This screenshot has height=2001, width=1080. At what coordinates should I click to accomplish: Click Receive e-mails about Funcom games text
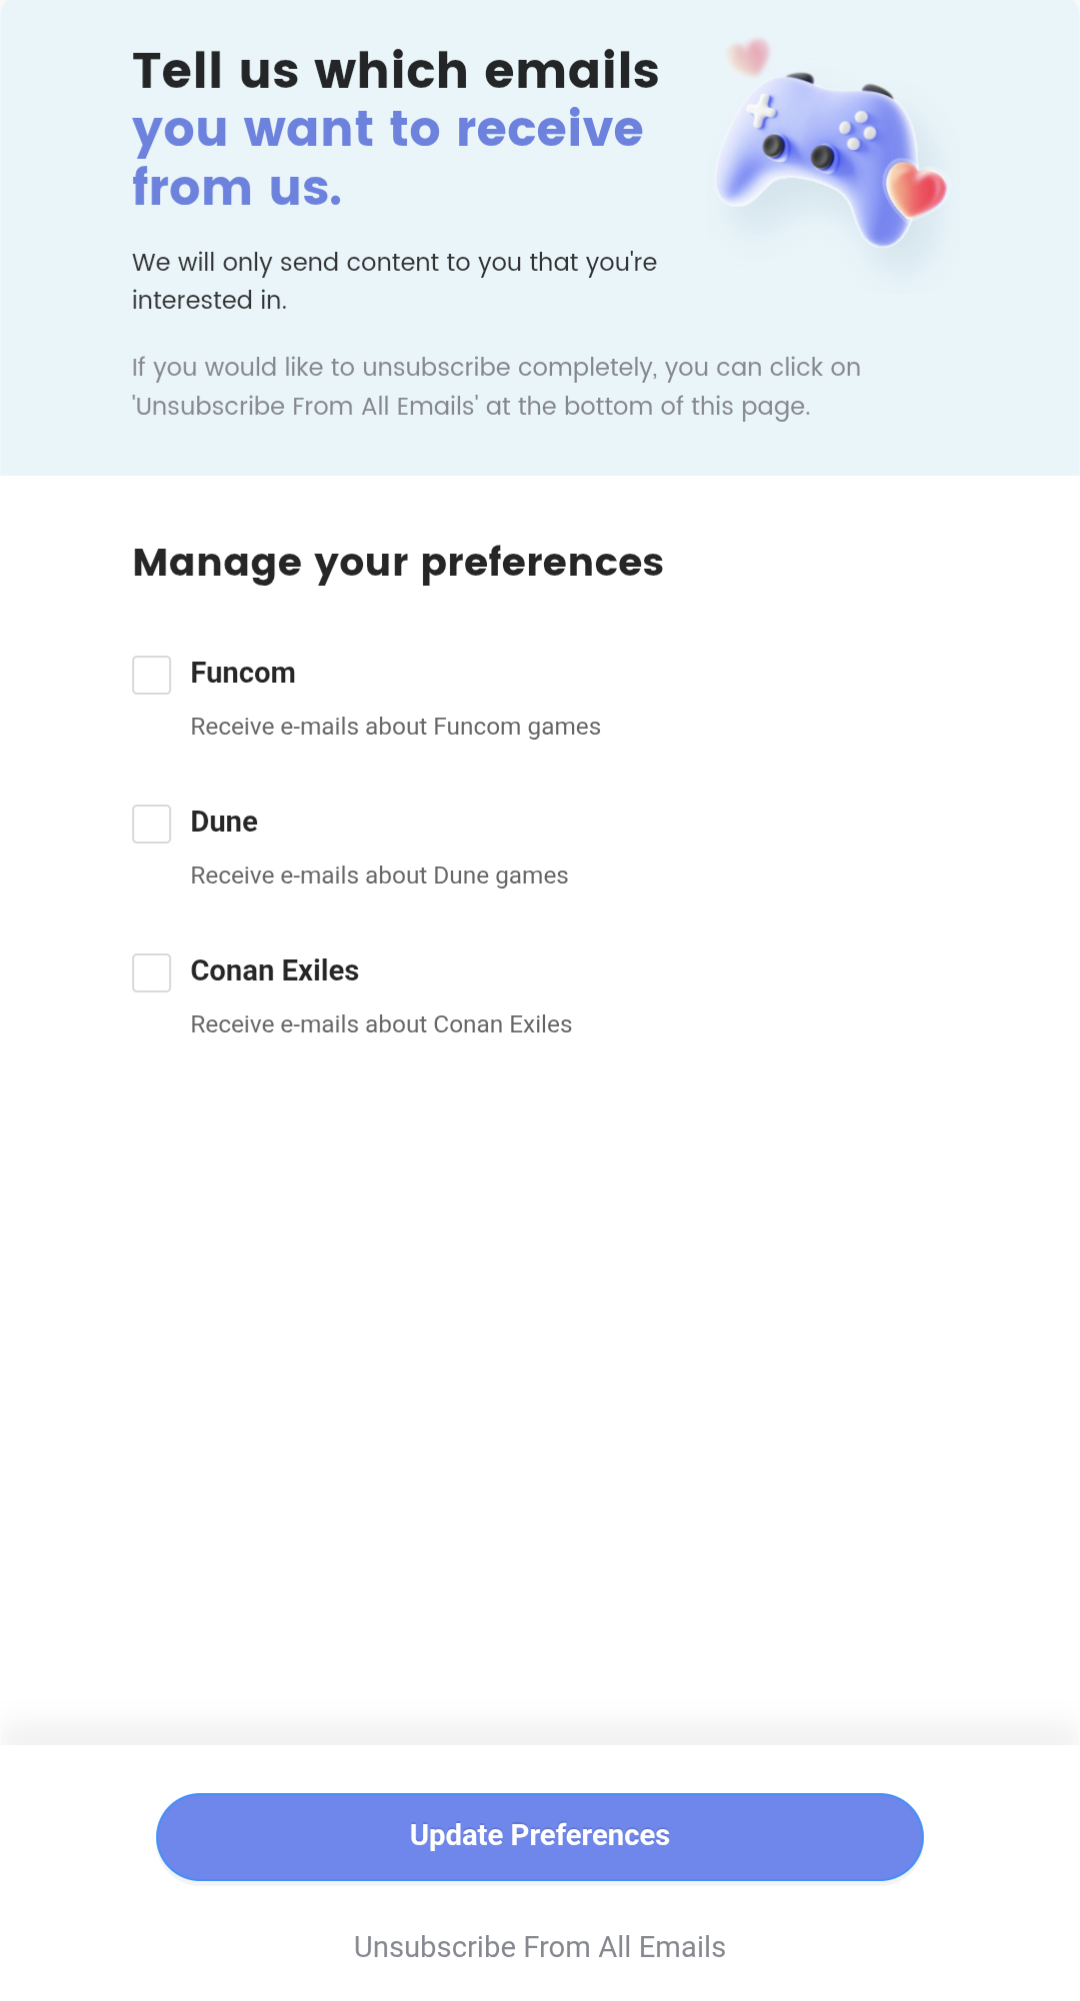(395, 726)
